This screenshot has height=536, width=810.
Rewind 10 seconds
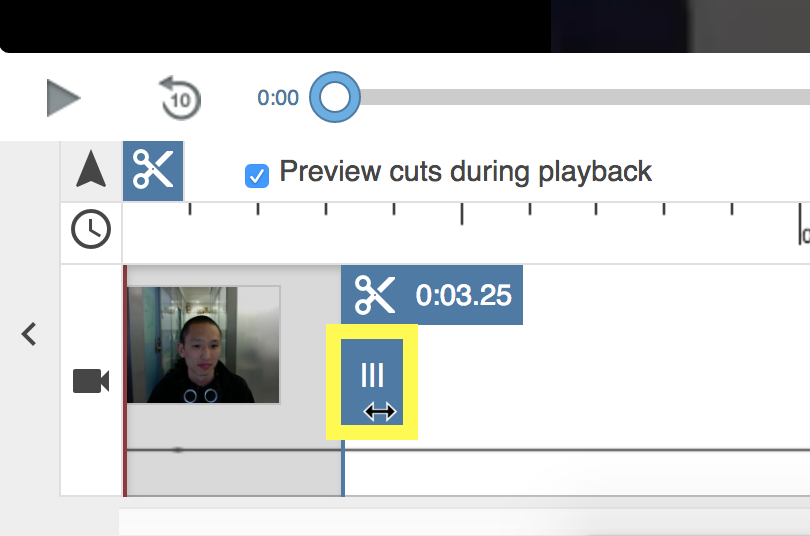[x=180, y=98]
